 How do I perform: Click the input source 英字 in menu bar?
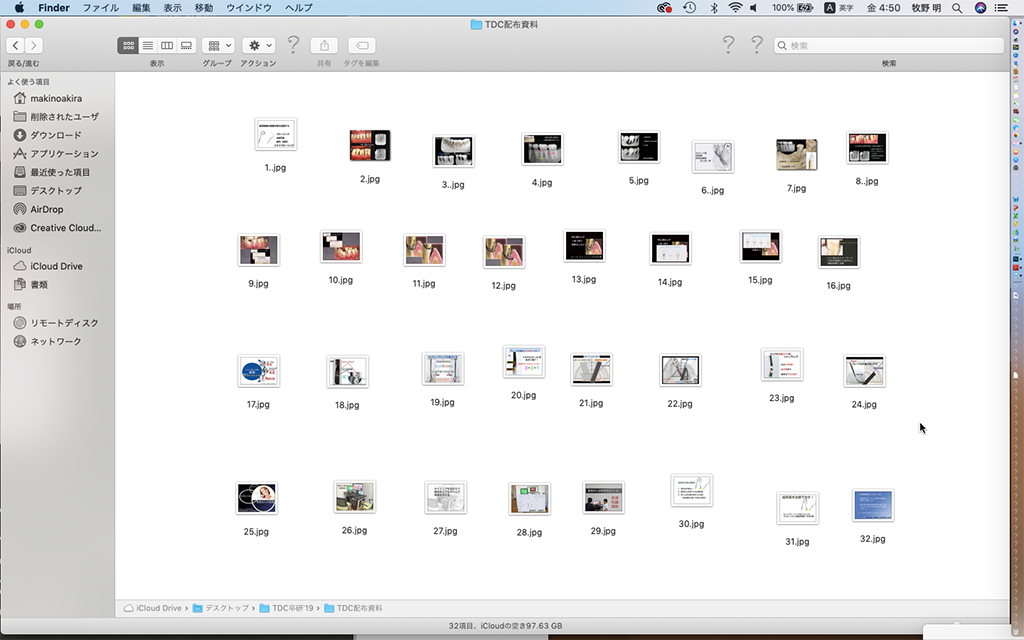pyautogui.click(x=839, y=8)
